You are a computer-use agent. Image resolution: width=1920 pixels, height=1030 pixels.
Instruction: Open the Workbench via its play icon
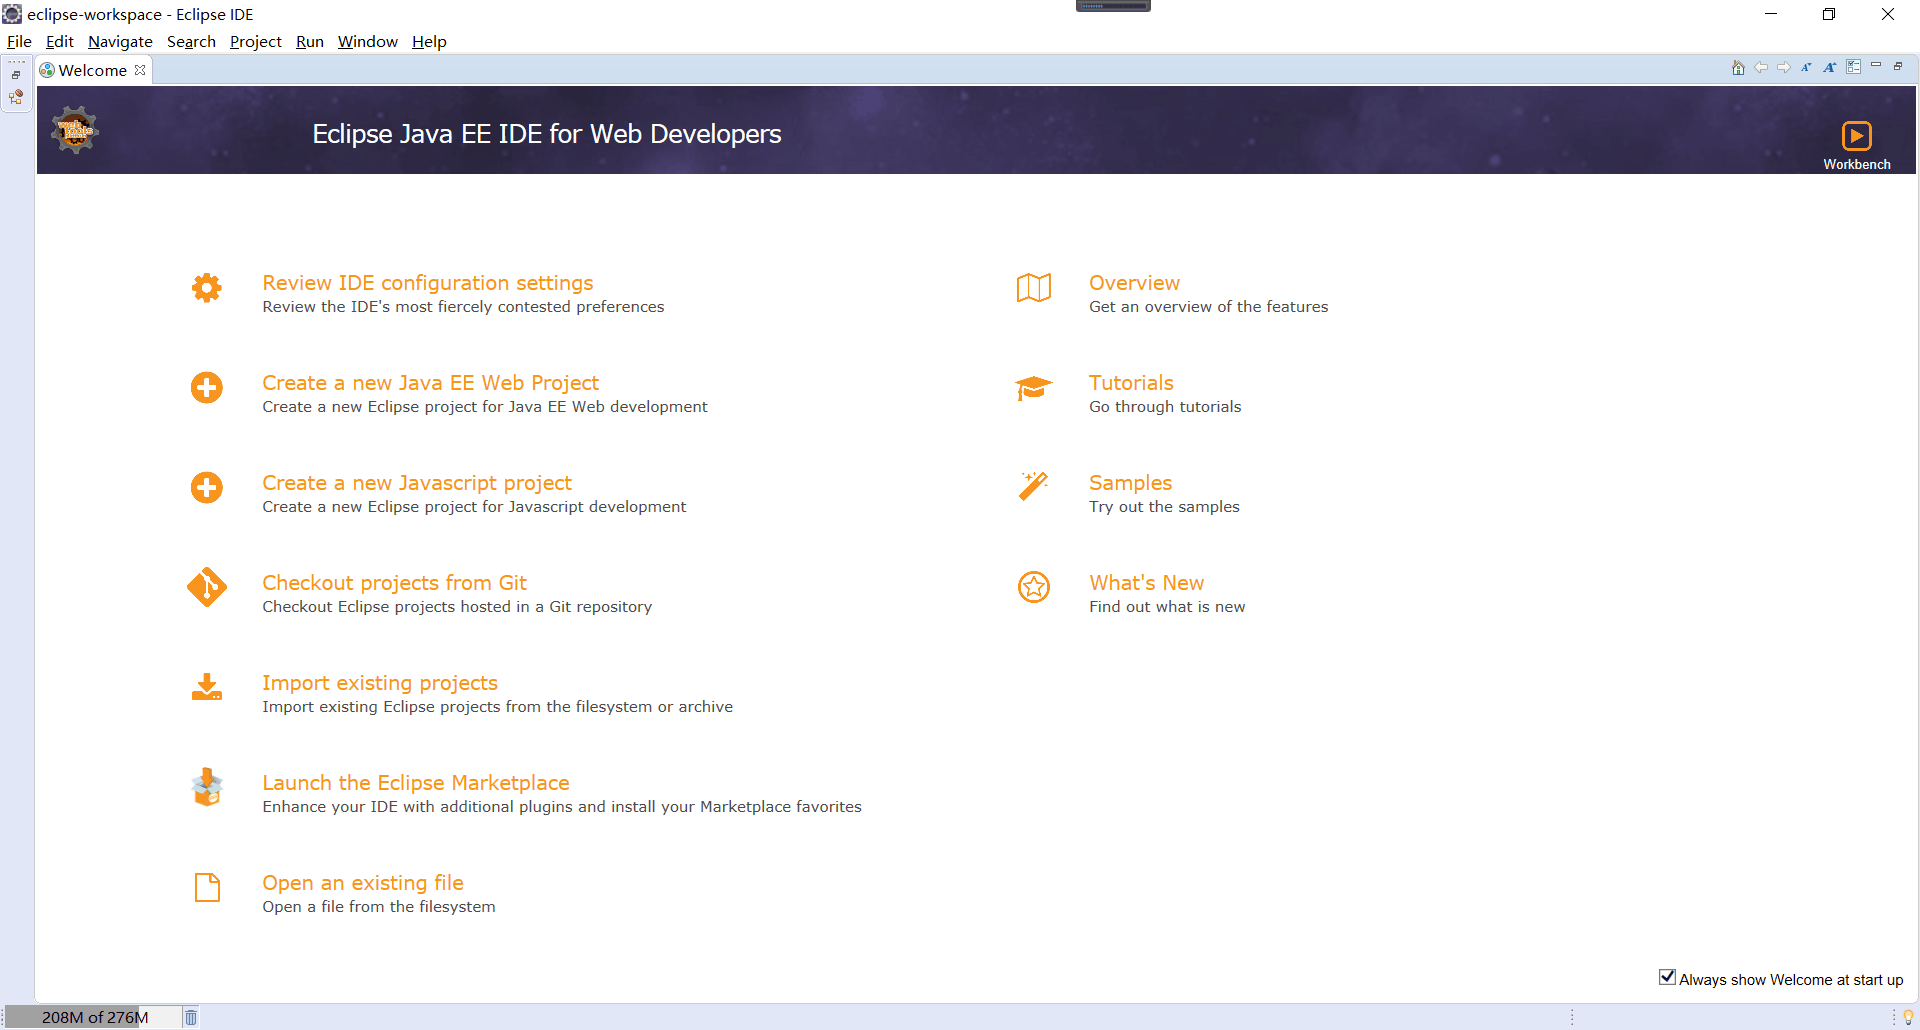click(1856, 136)
